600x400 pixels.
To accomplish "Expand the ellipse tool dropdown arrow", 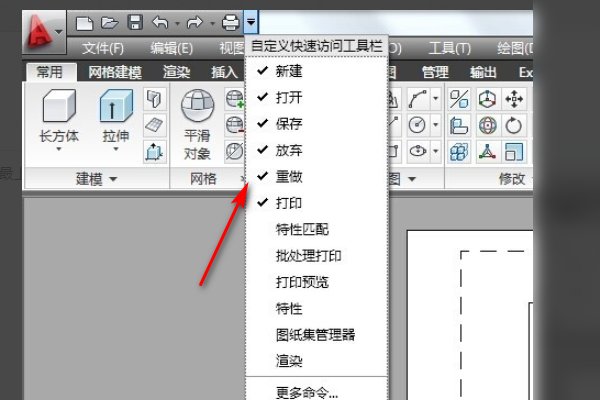I will pyautogui.click(x=435, y=152).
